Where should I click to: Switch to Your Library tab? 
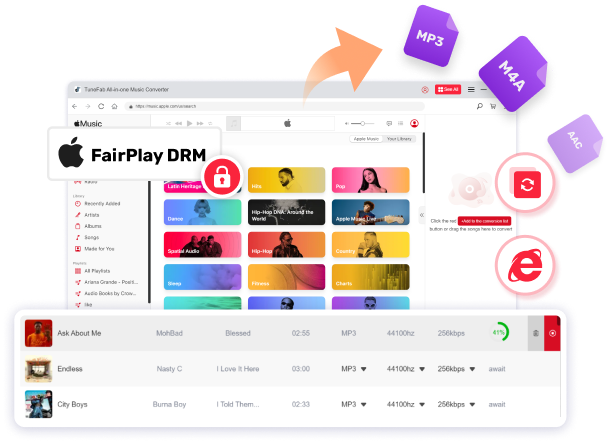pos(399,139)
